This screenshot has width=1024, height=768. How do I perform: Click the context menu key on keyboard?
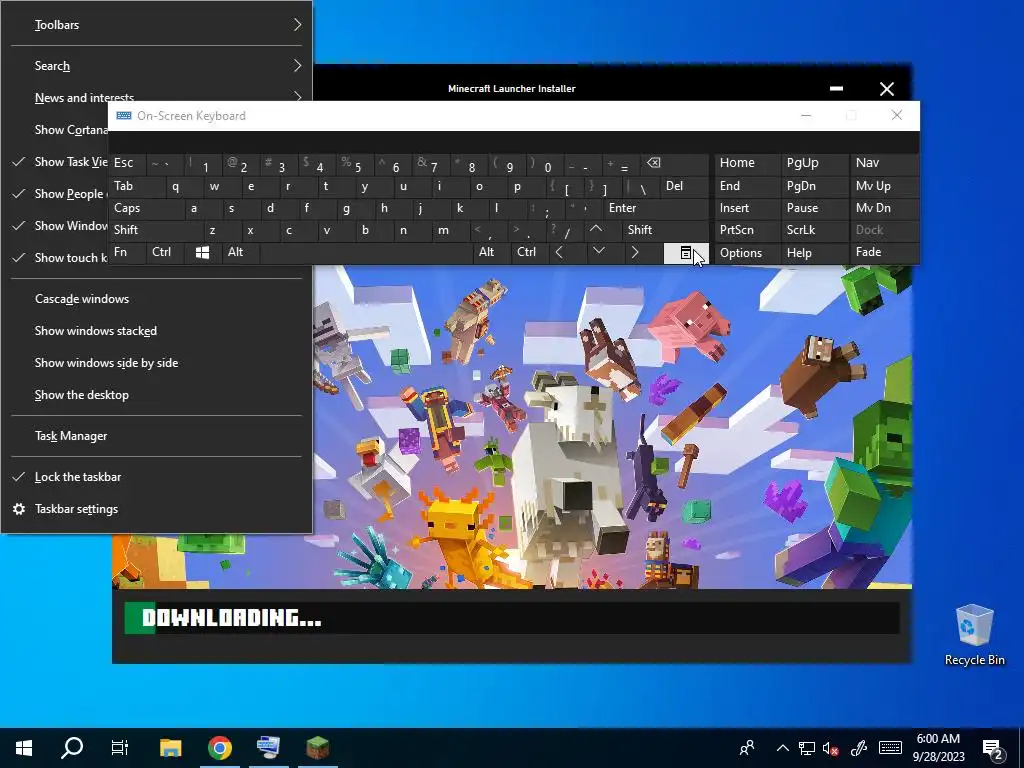[x=686, y=253]
